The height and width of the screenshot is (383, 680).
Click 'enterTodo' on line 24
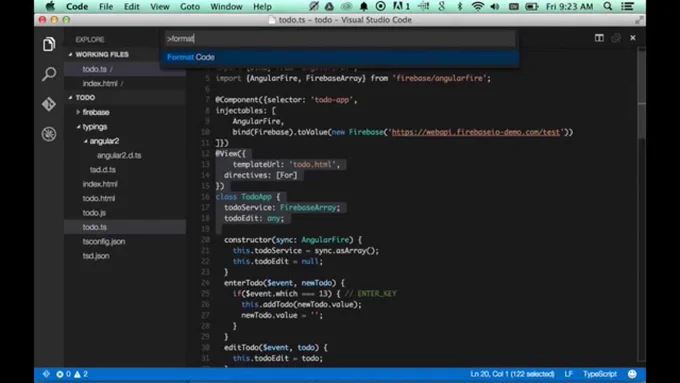(x=243, y=283)
